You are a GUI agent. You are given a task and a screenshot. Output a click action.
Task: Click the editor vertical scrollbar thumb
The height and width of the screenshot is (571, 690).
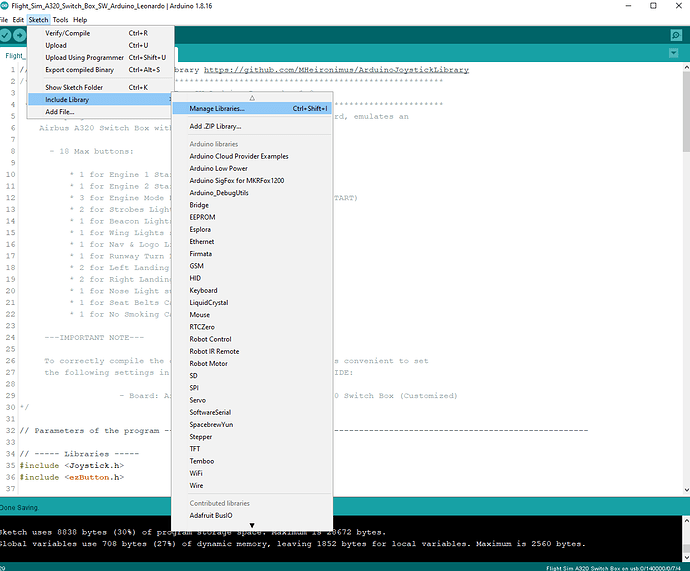686,112
